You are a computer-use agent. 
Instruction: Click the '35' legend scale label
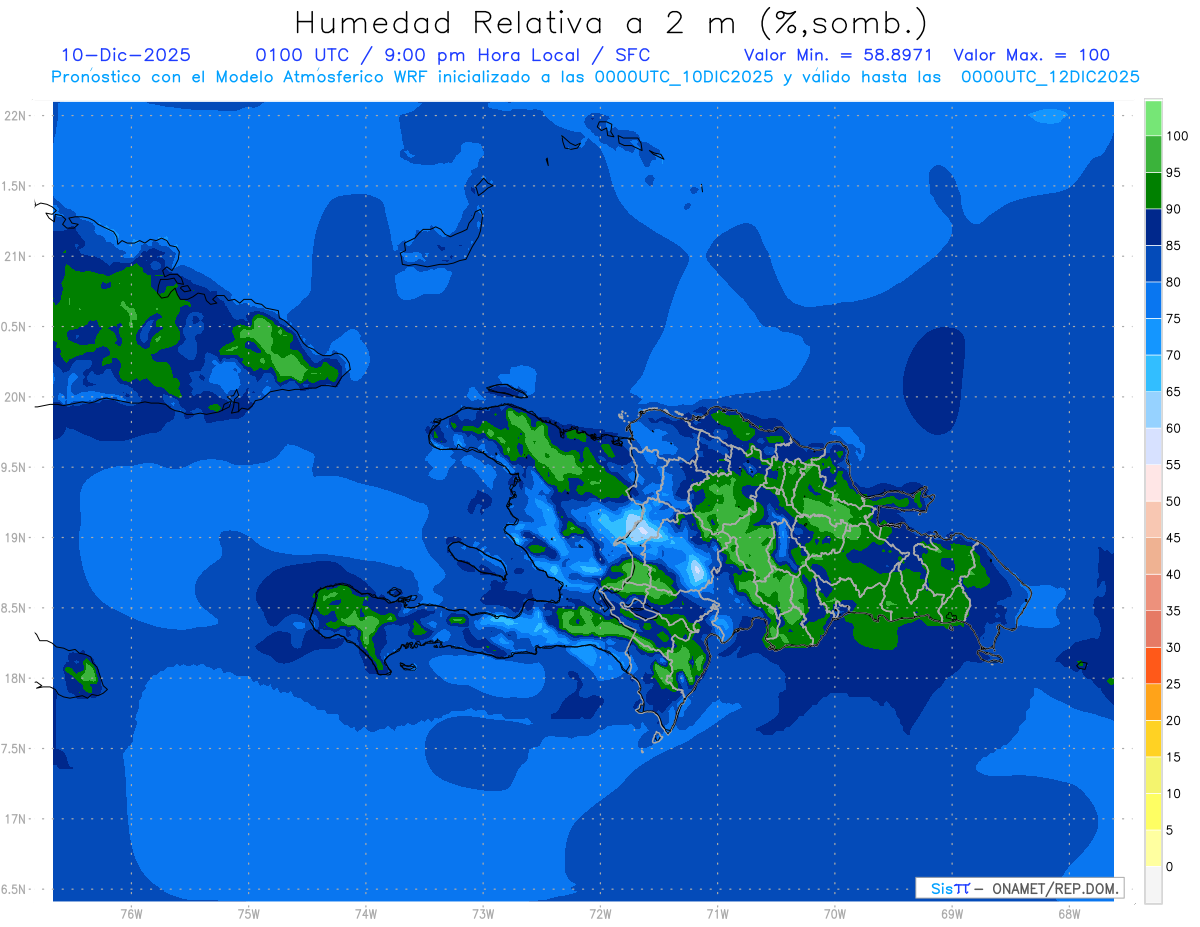[x=1173, y=610]
